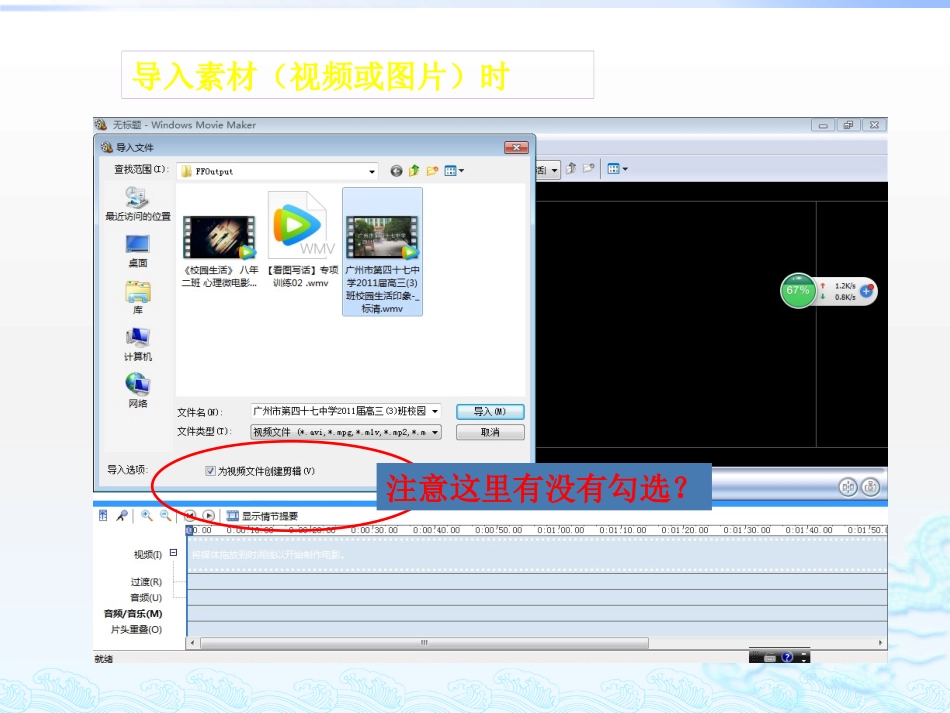Expand the 文件名 filename dropdown arrow
Viewport: 950px width, 713px height.
pos(435,411)
